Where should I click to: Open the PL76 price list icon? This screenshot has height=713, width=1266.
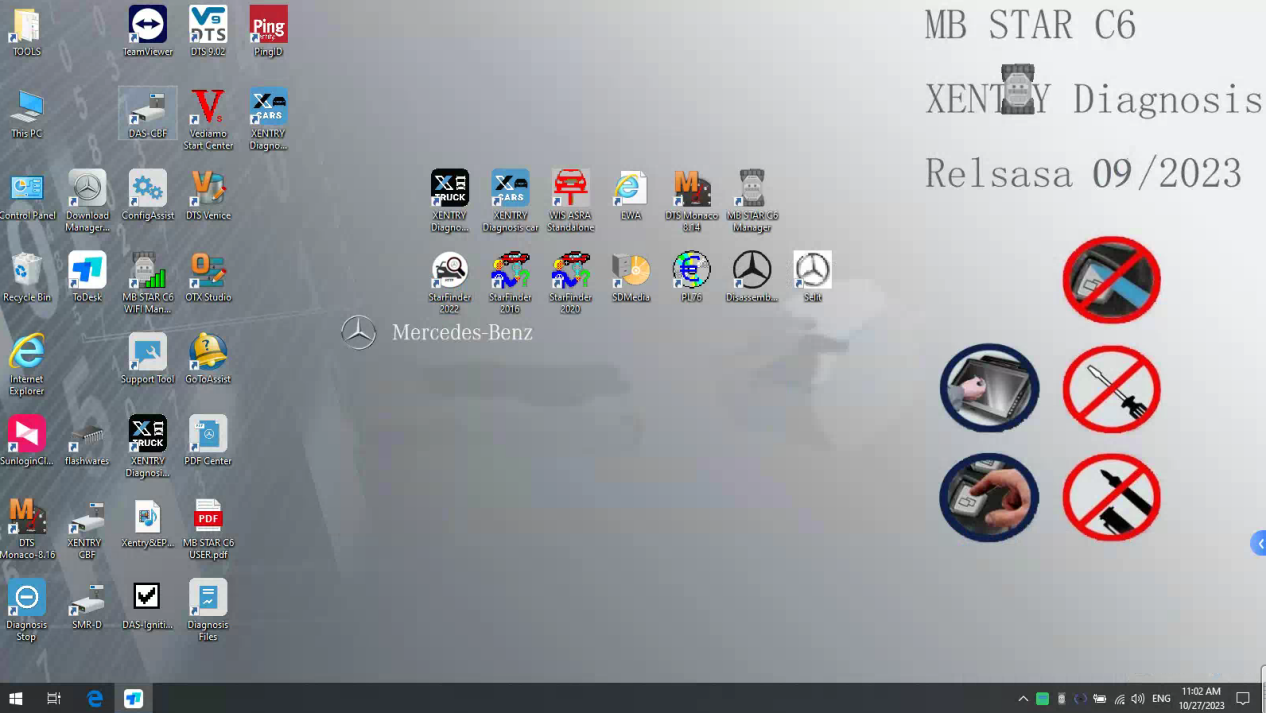pos(691,272)
